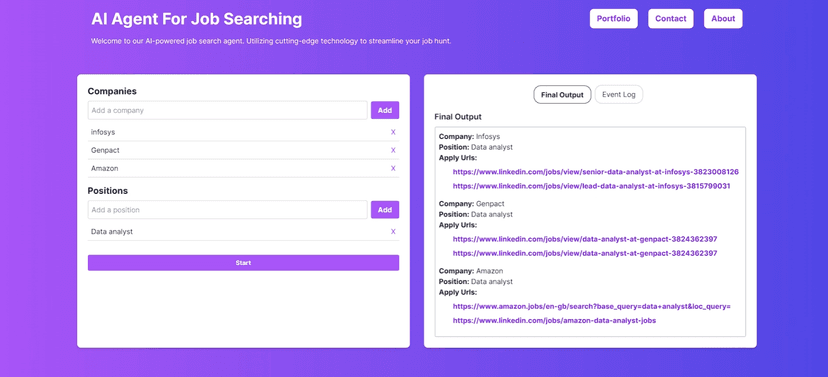
Task: Open lead-data-analyst-at-infosys LinkedIn link
Action: point(591,186)
